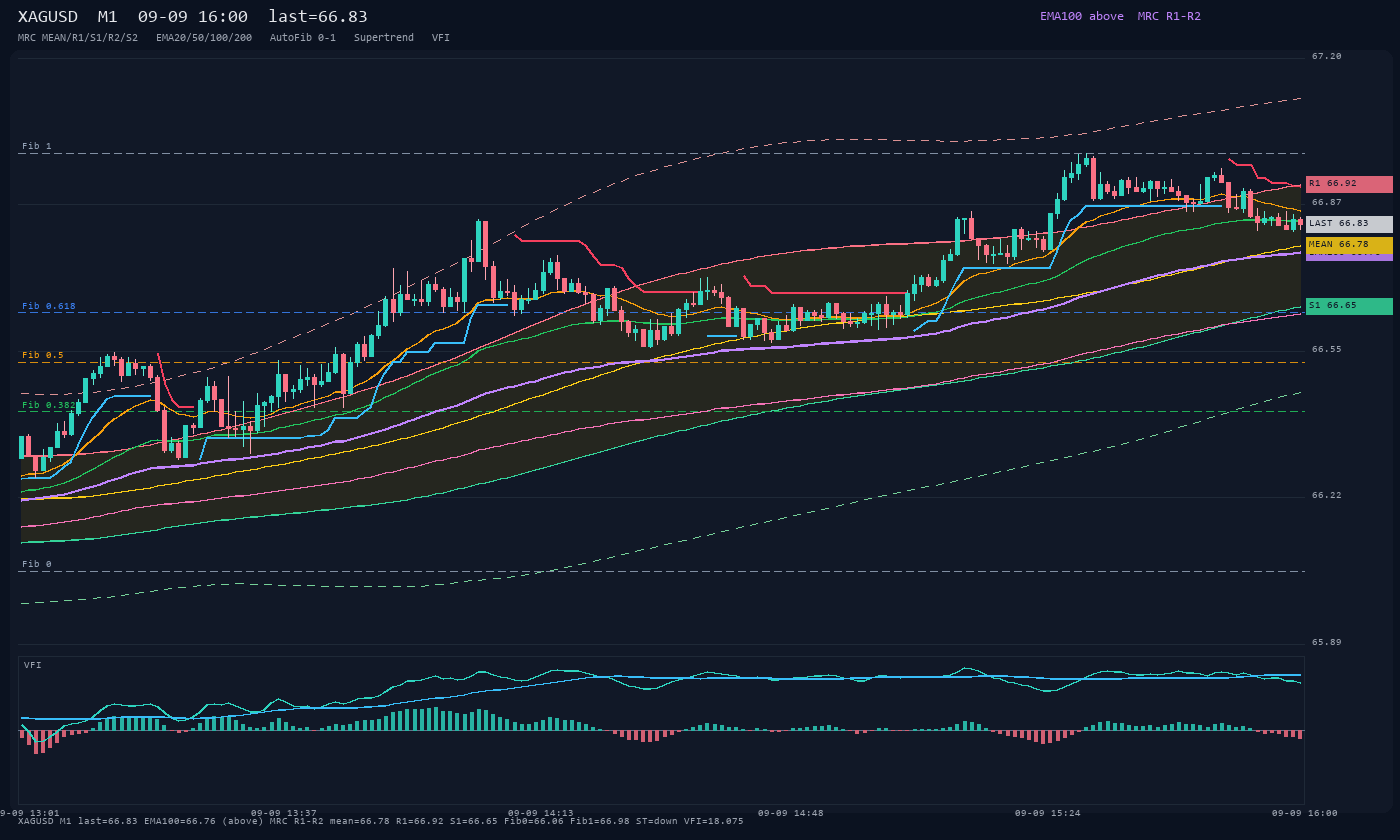Click "VFI=18.075" in the bottom status line
Screen dimensions: 1400x840
[x=714, y=821]
